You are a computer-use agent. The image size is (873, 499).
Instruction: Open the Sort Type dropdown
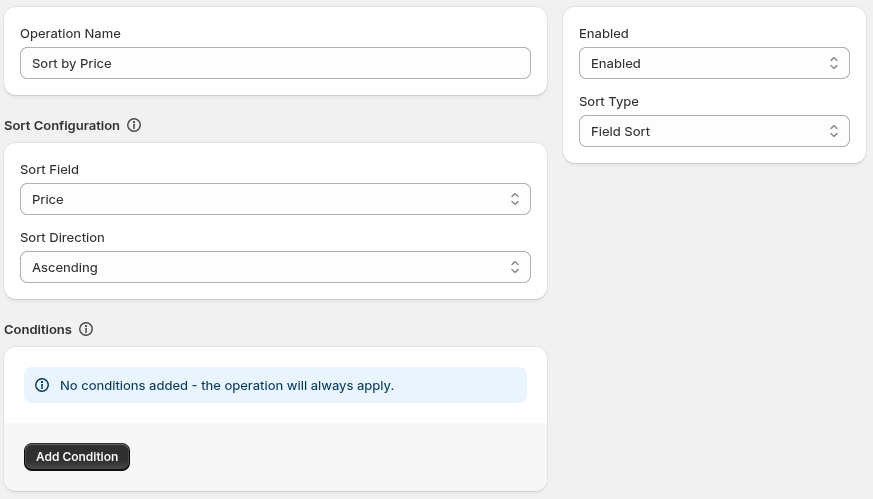(x=714, y=131)
